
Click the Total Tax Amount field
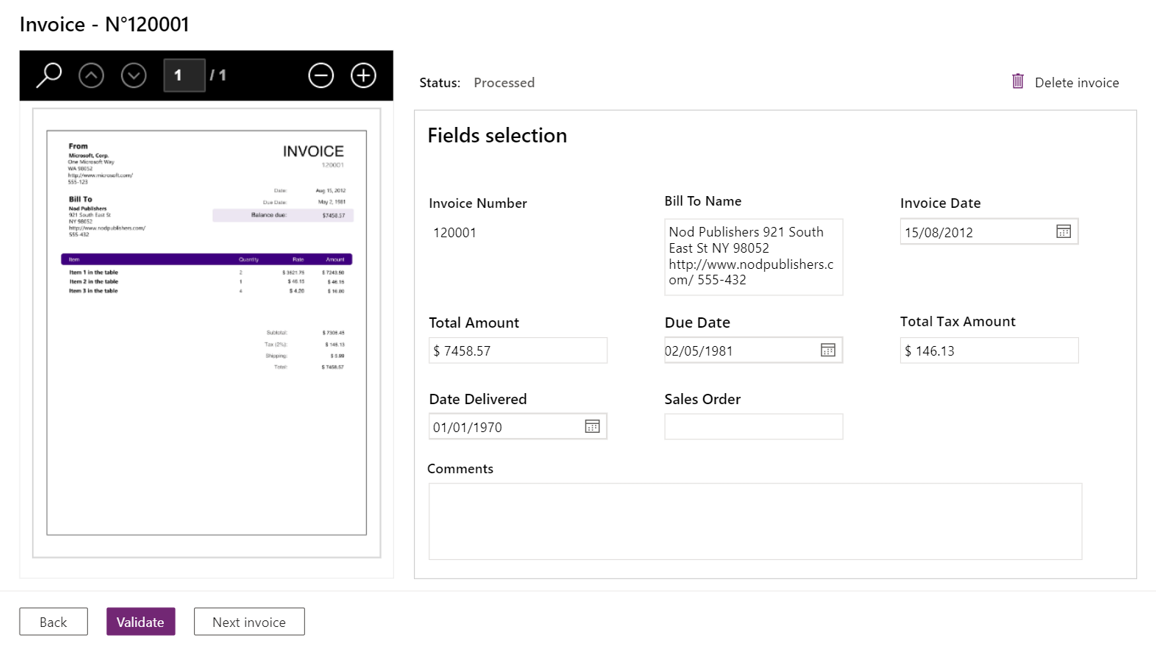(x=988, y=351)
